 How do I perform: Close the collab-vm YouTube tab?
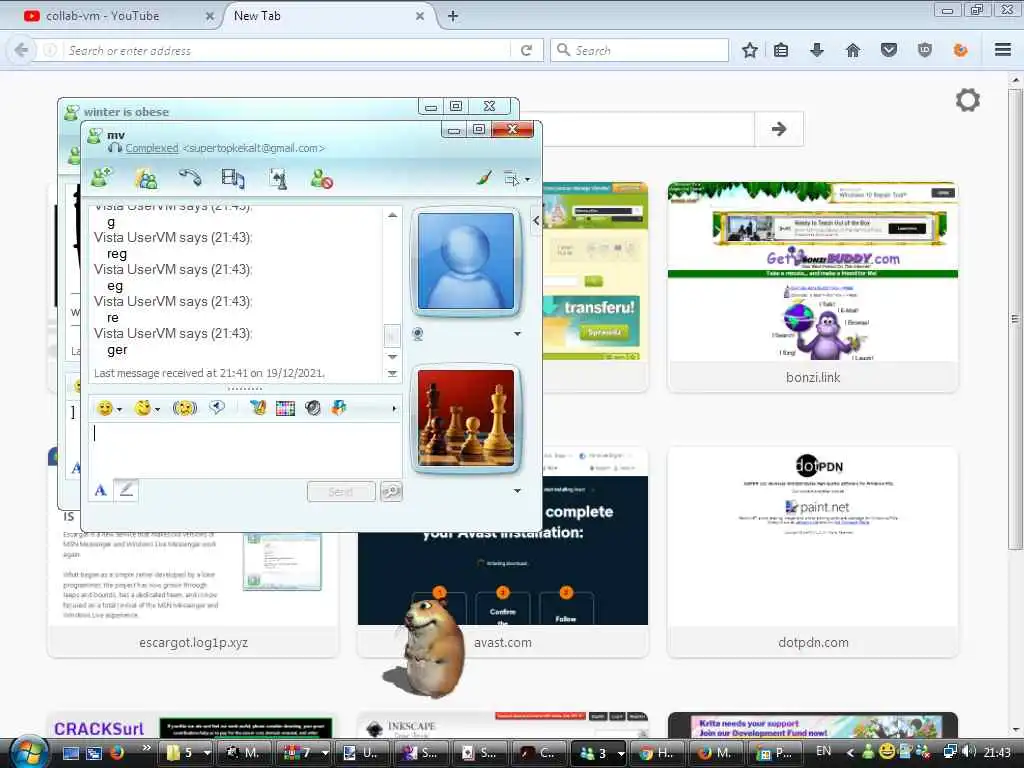(210, 16)
